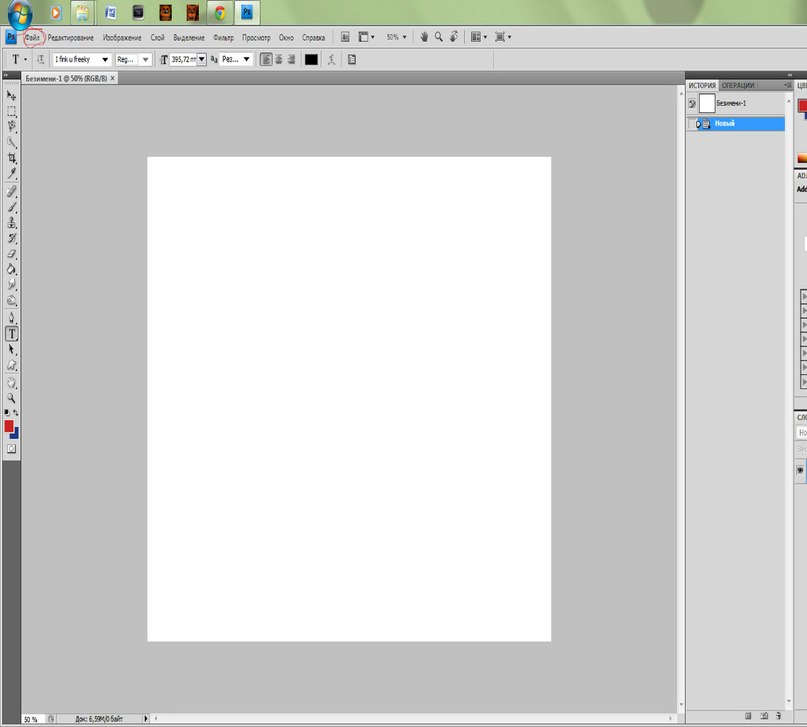Select the Eraser tool
The width and height of the screenshot is (807, 727).
click(11, 254)
